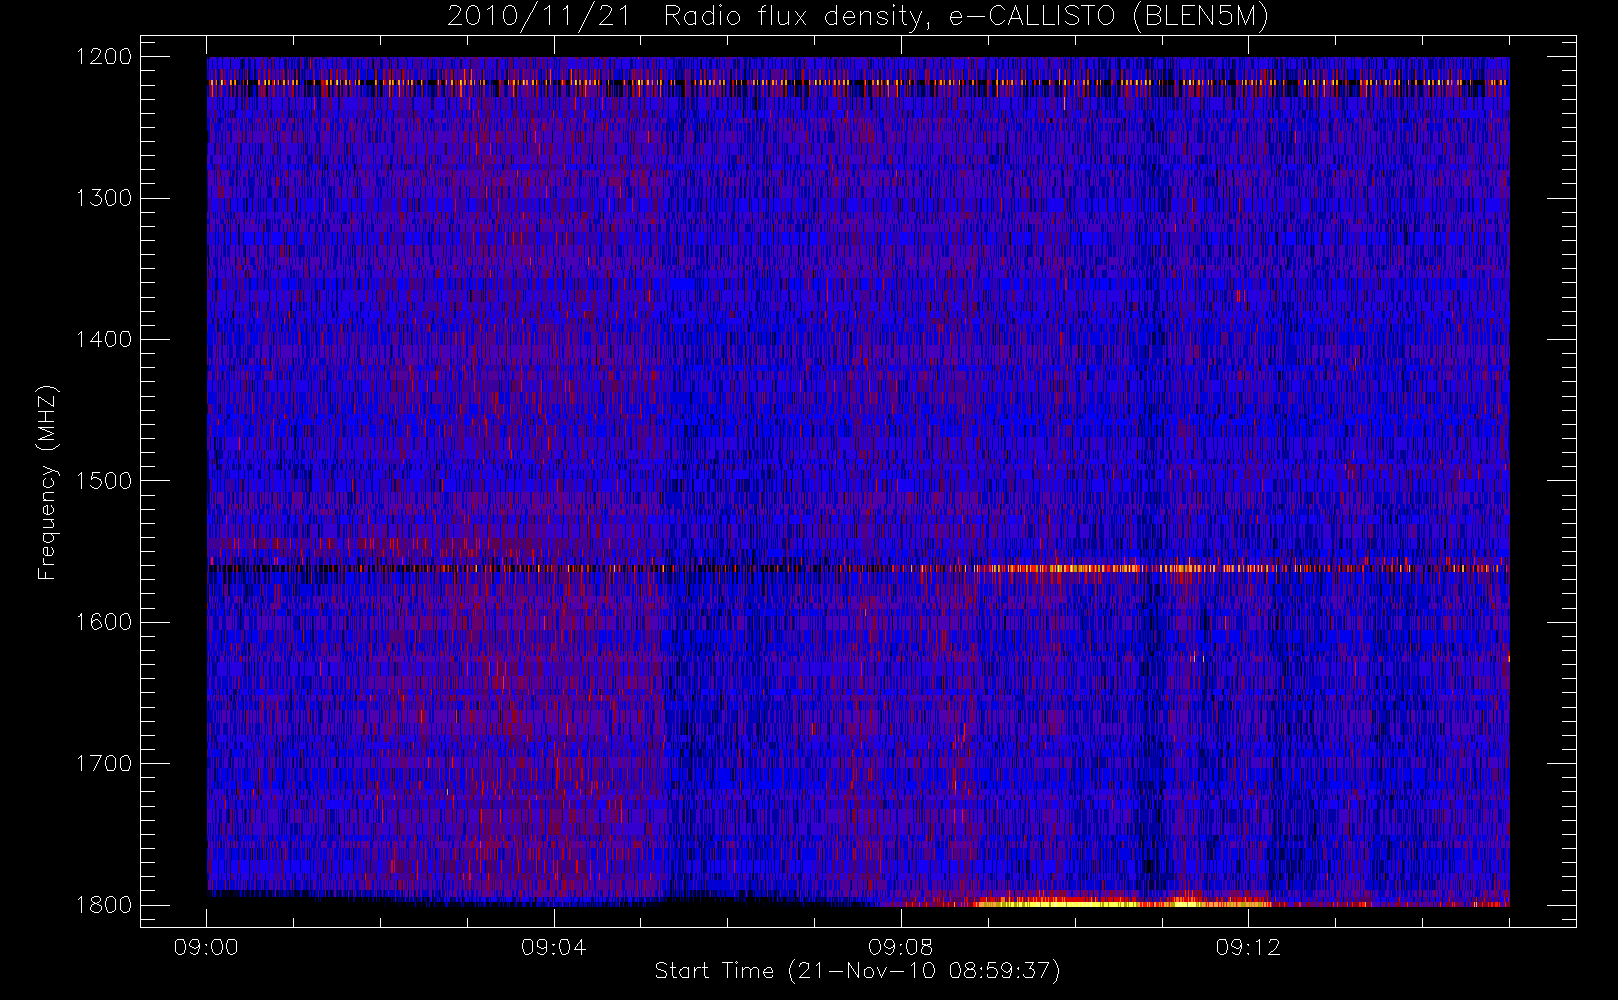Image resolution: width=1618 pixels, height=1000 pixels.
Task: Click the 09:08 time tick label
Action: pyautogui.click(x=900, y=947)
